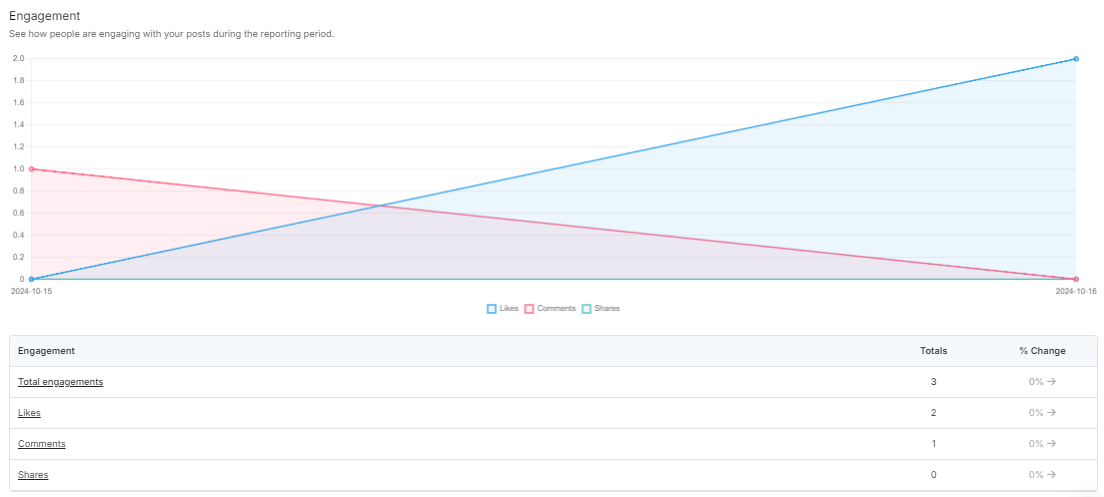Click the change arrow in Comments row
1104x497 pixels.
1052,444
